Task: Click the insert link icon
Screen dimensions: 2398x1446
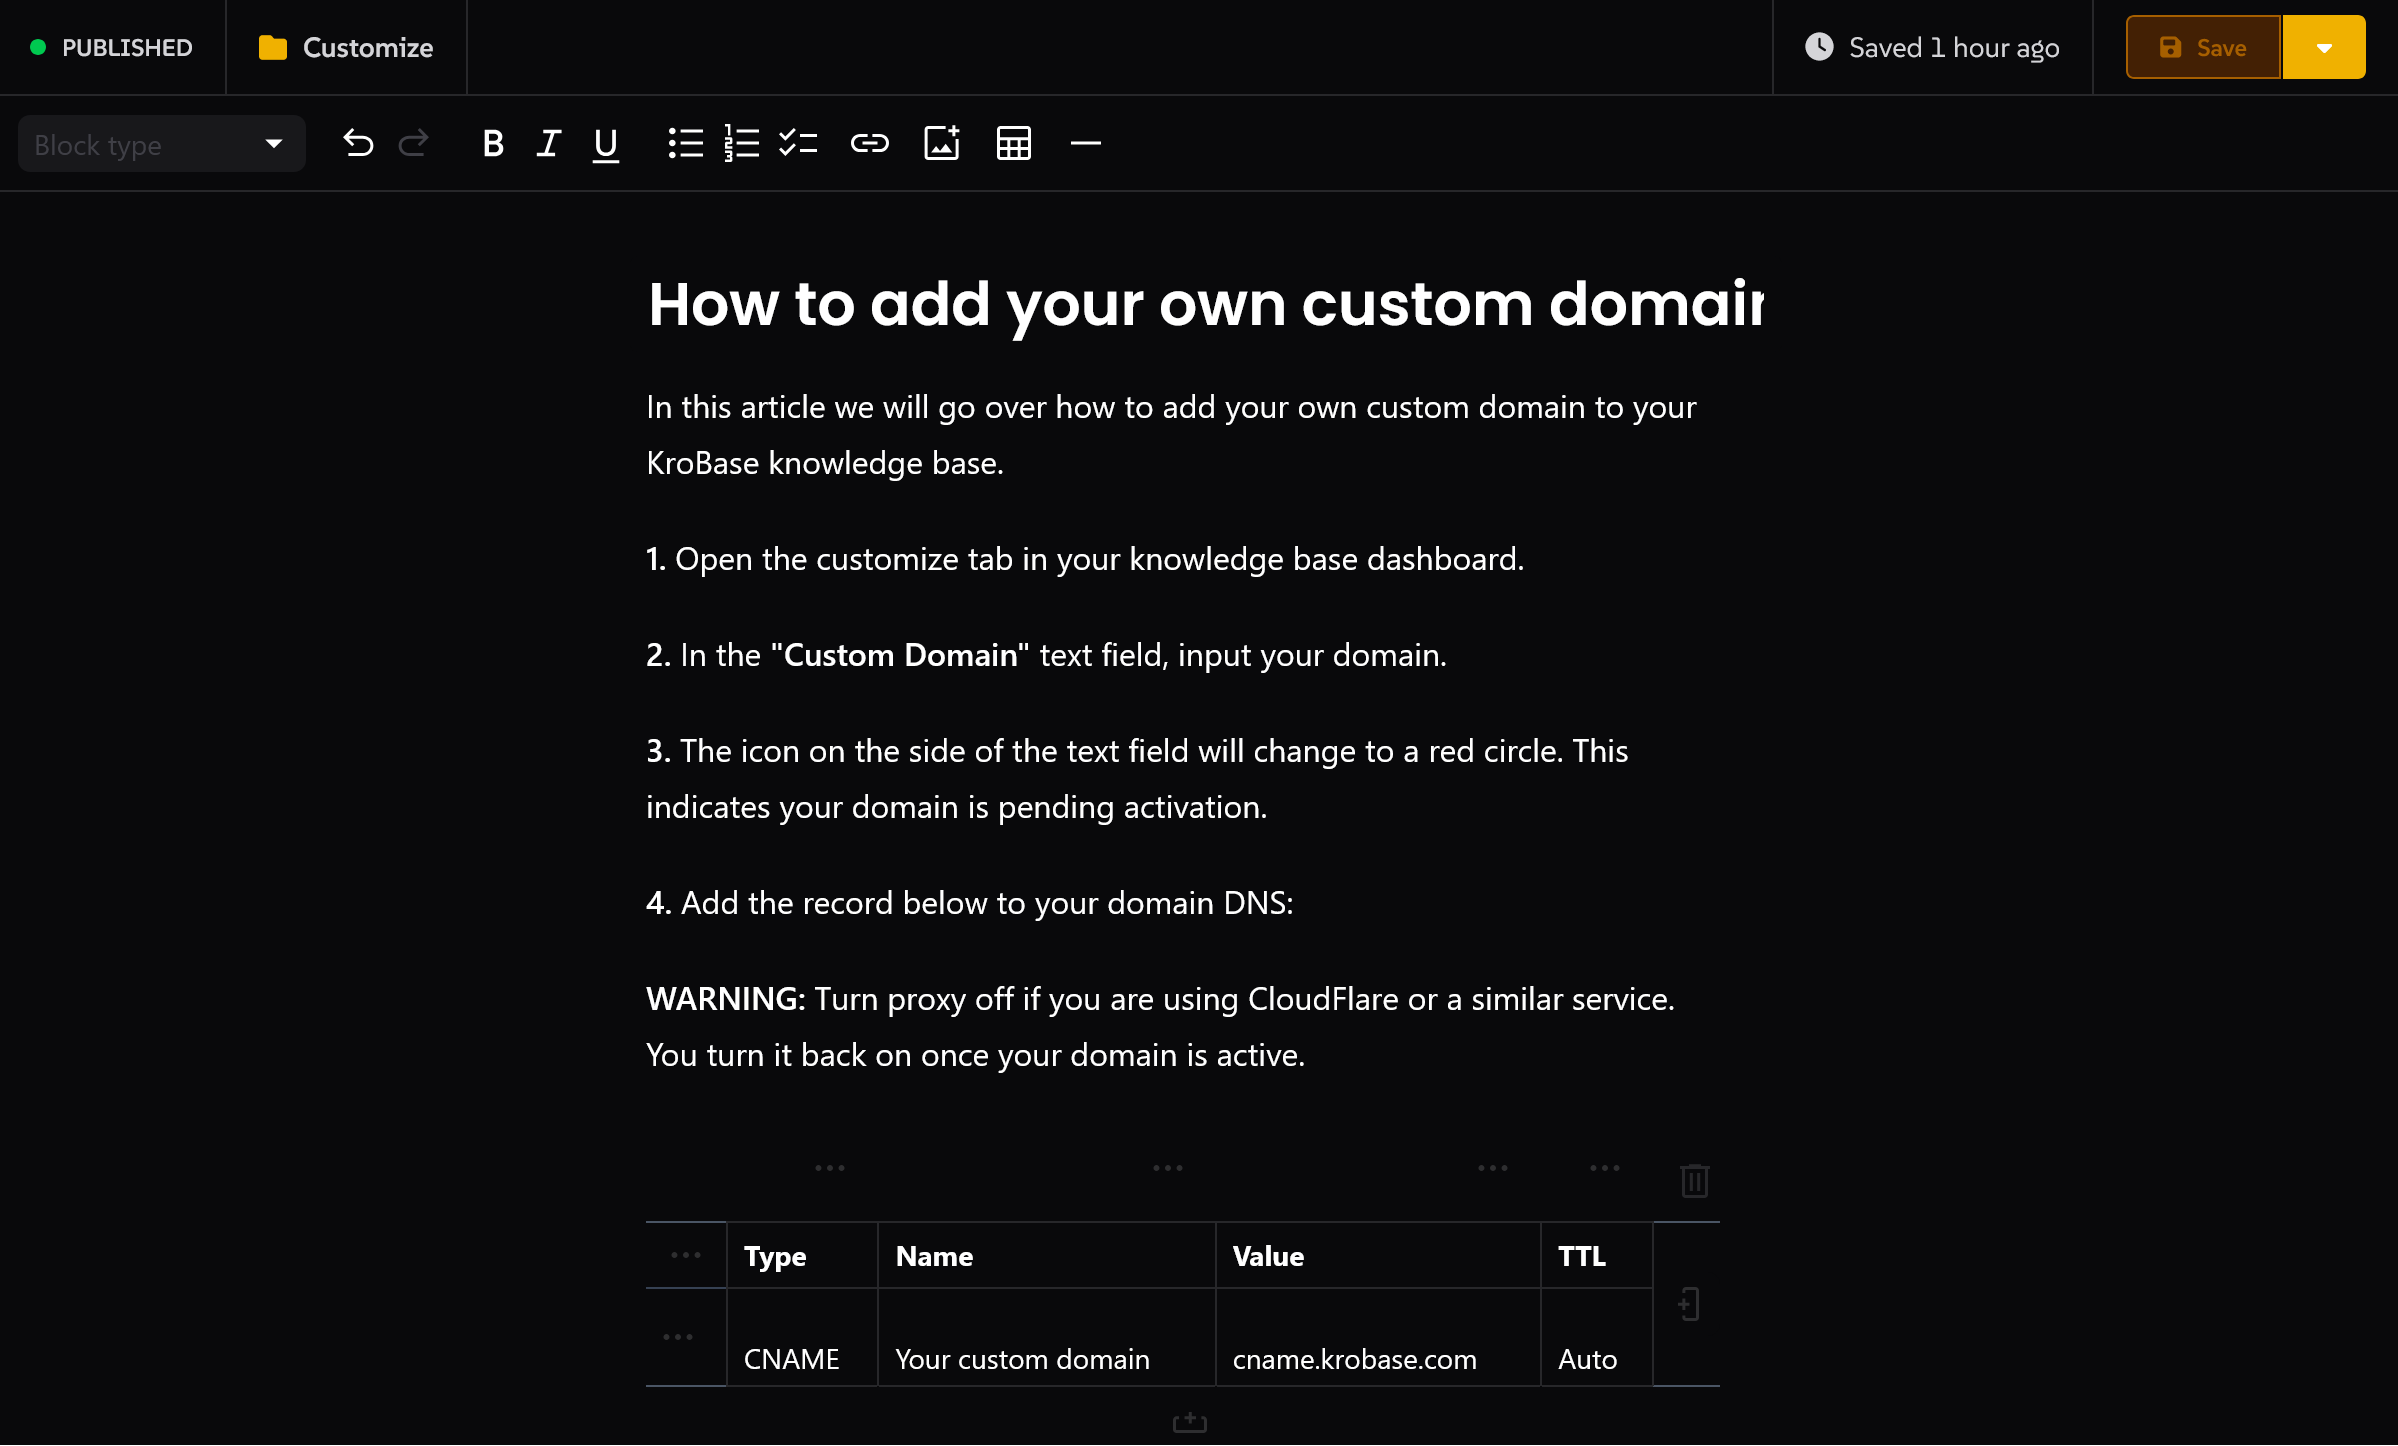Action: point(869,144)
